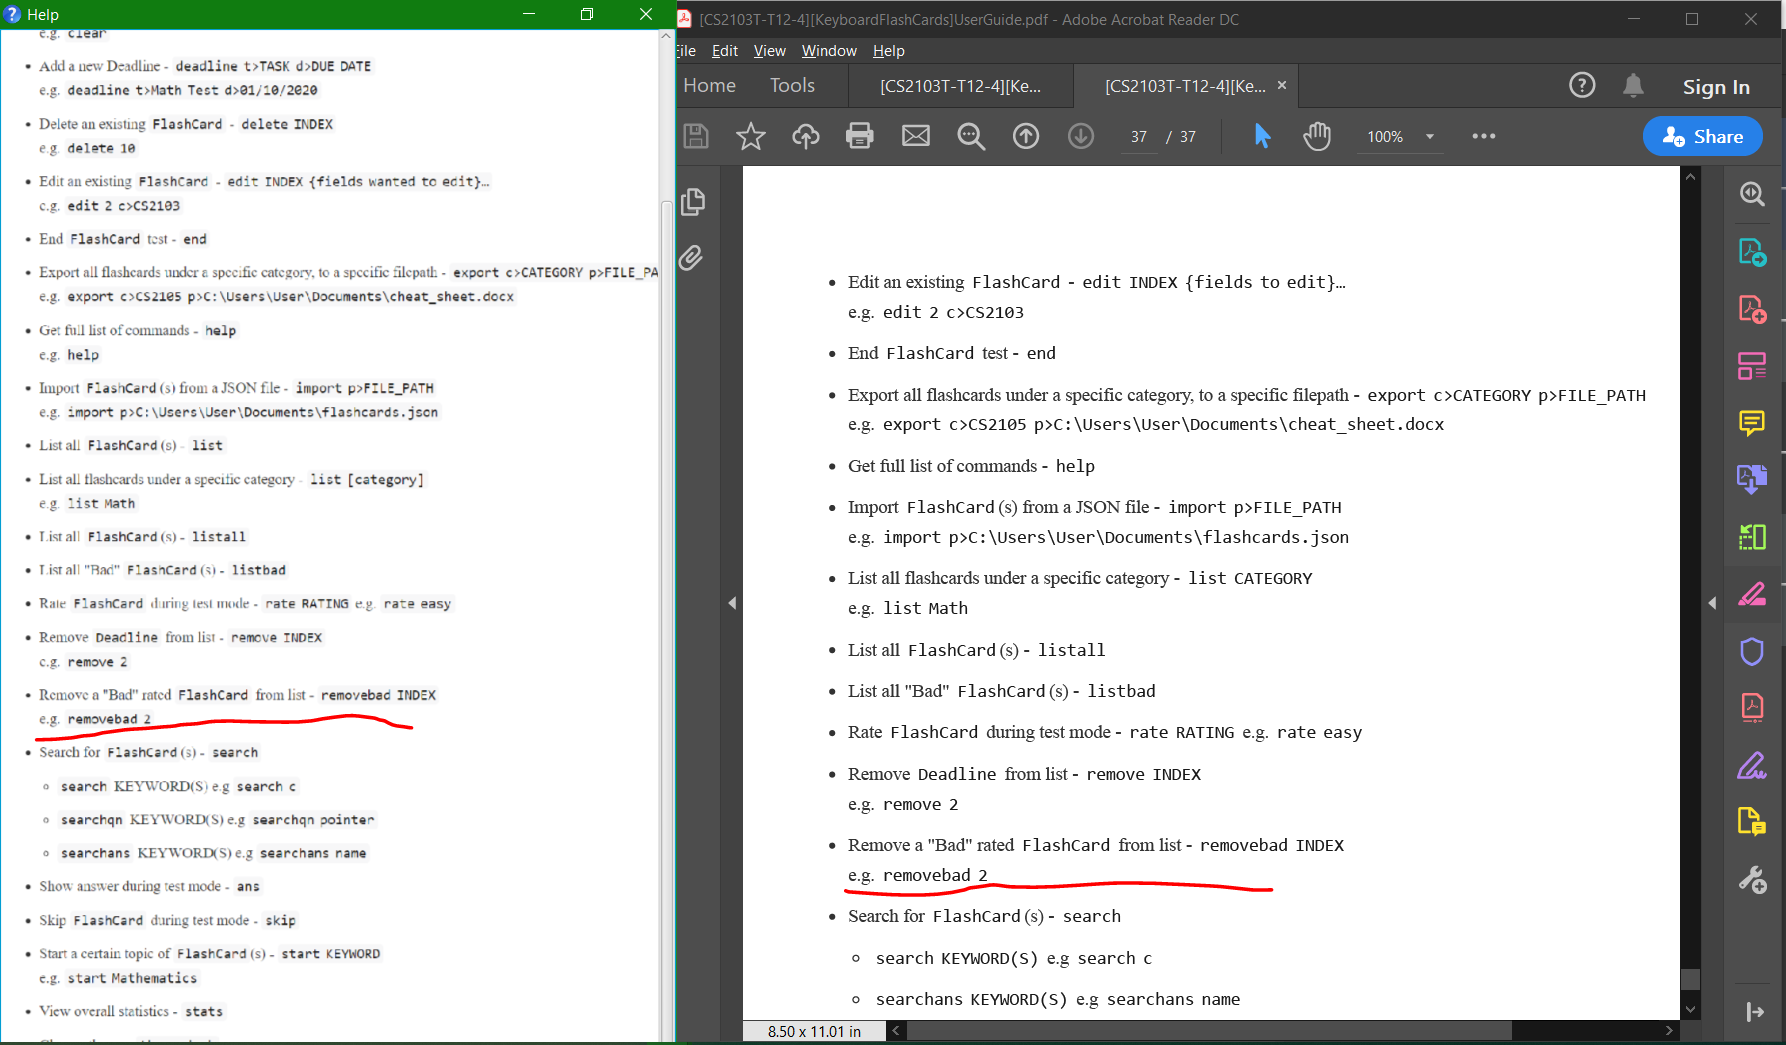Click the Save file icon in Acrobat toolbar
Image resolution: width=1786 pixels, height=1045 pixels.
[696, 136]
